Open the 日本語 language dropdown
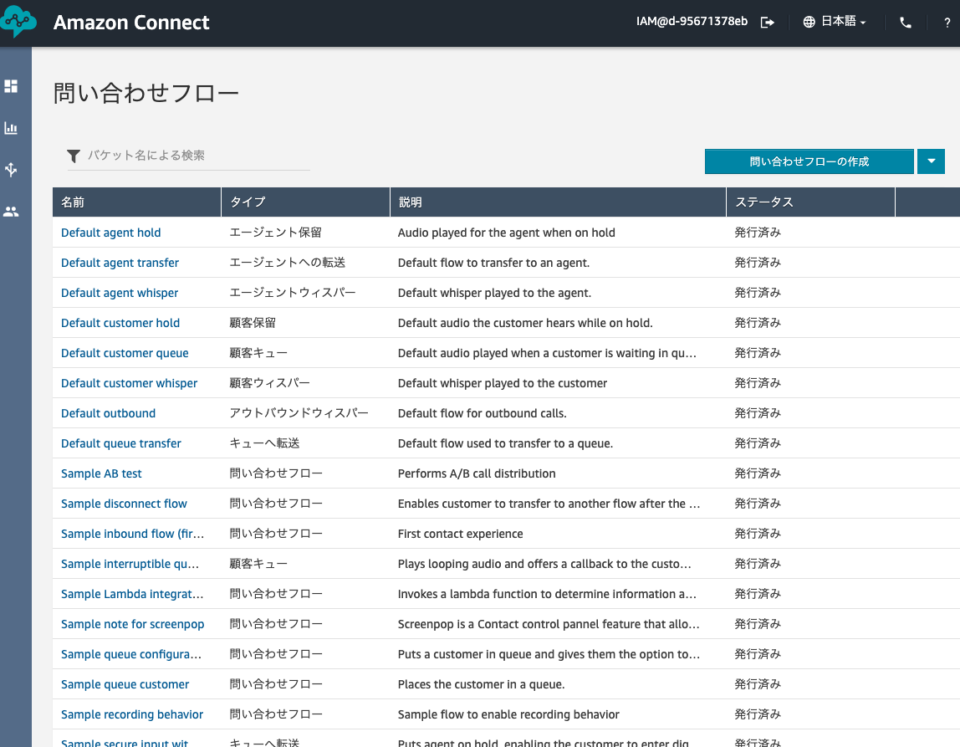The width and height of the screenshot is (960, 747). [843, 21]
